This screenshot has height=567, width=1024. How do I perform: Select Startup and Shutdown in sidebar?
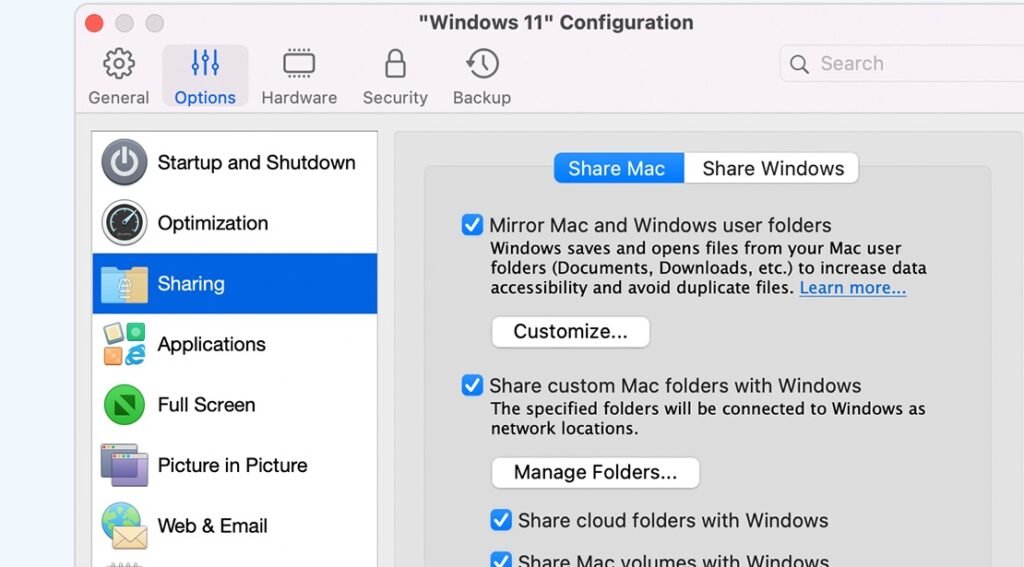coord(257,163)
